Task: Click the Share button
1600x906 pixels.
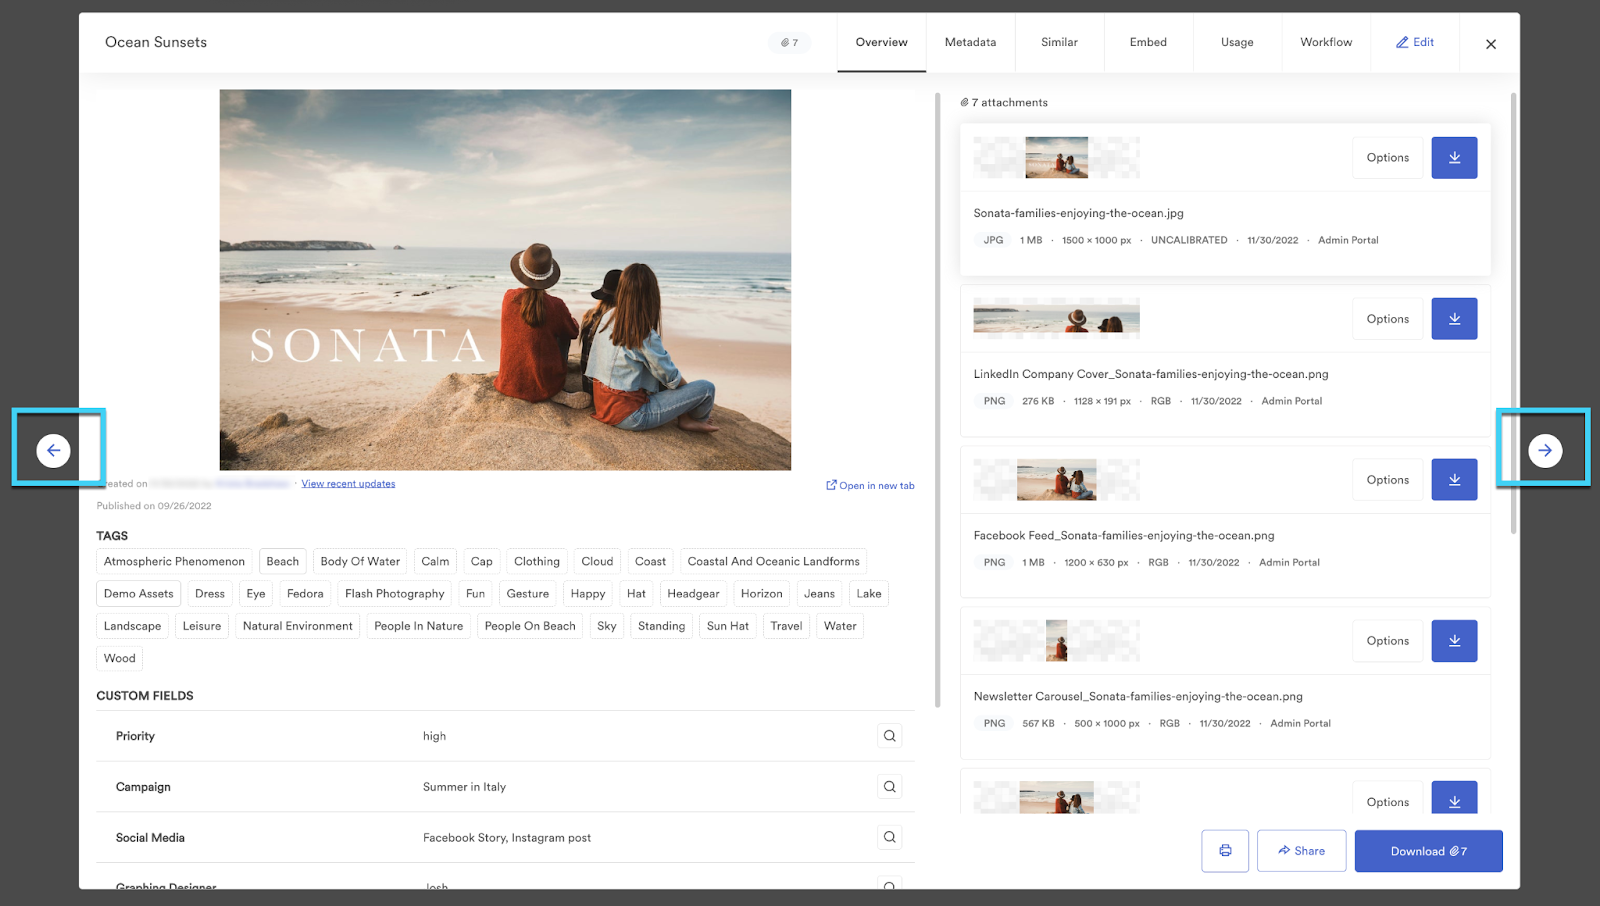Action: coord(1301,851)
